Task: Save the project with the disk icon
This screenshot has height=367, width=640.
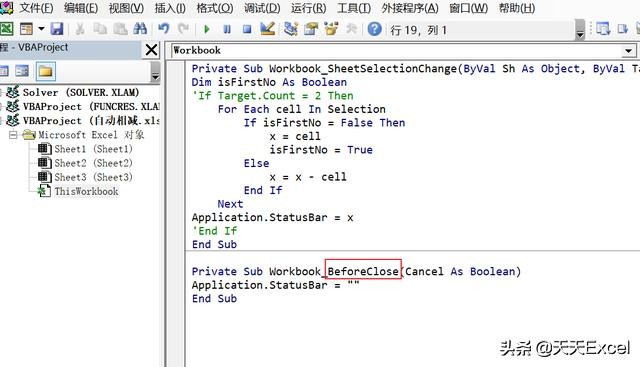Action: tap(57, 29)
